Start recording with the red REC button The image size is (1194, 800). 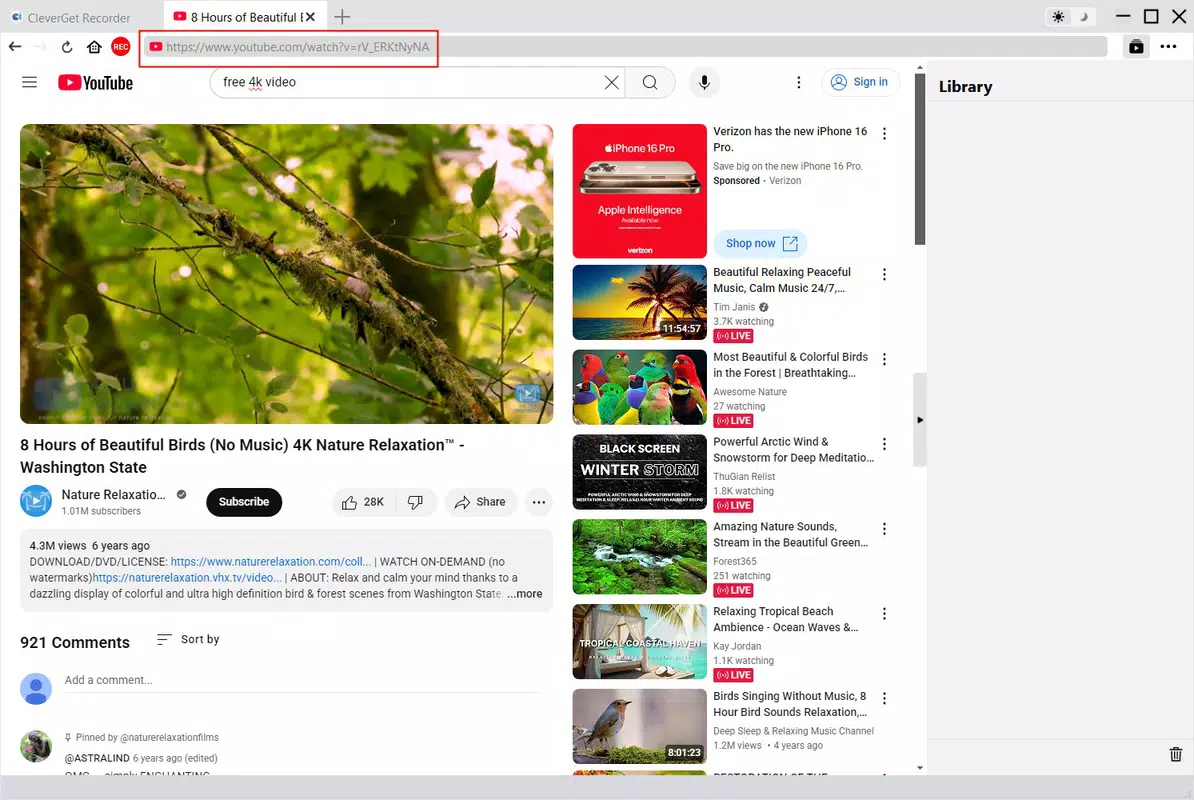(x=120, y=47)
